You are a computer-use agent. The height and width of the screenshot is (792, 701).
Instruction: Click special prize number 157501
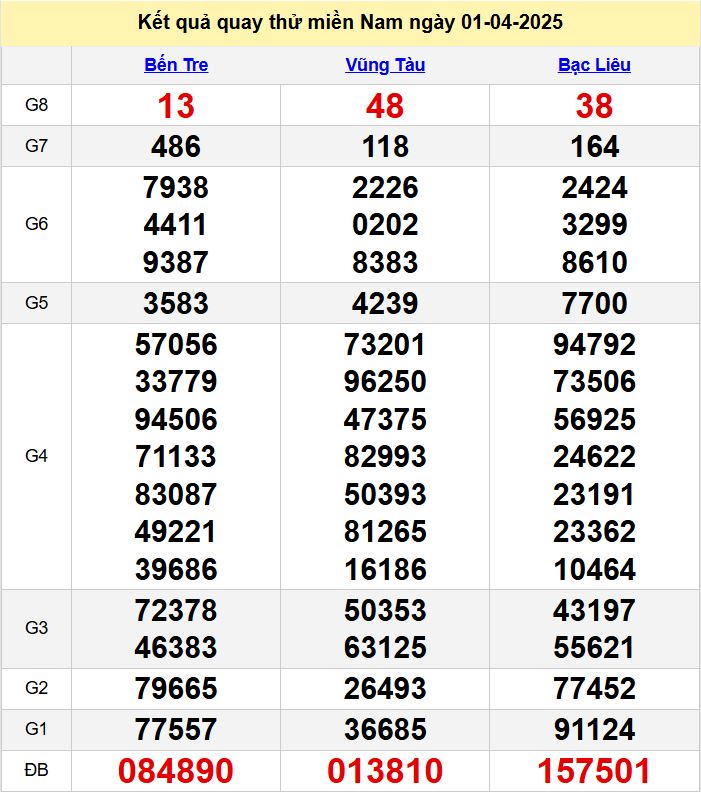[594, 771]
